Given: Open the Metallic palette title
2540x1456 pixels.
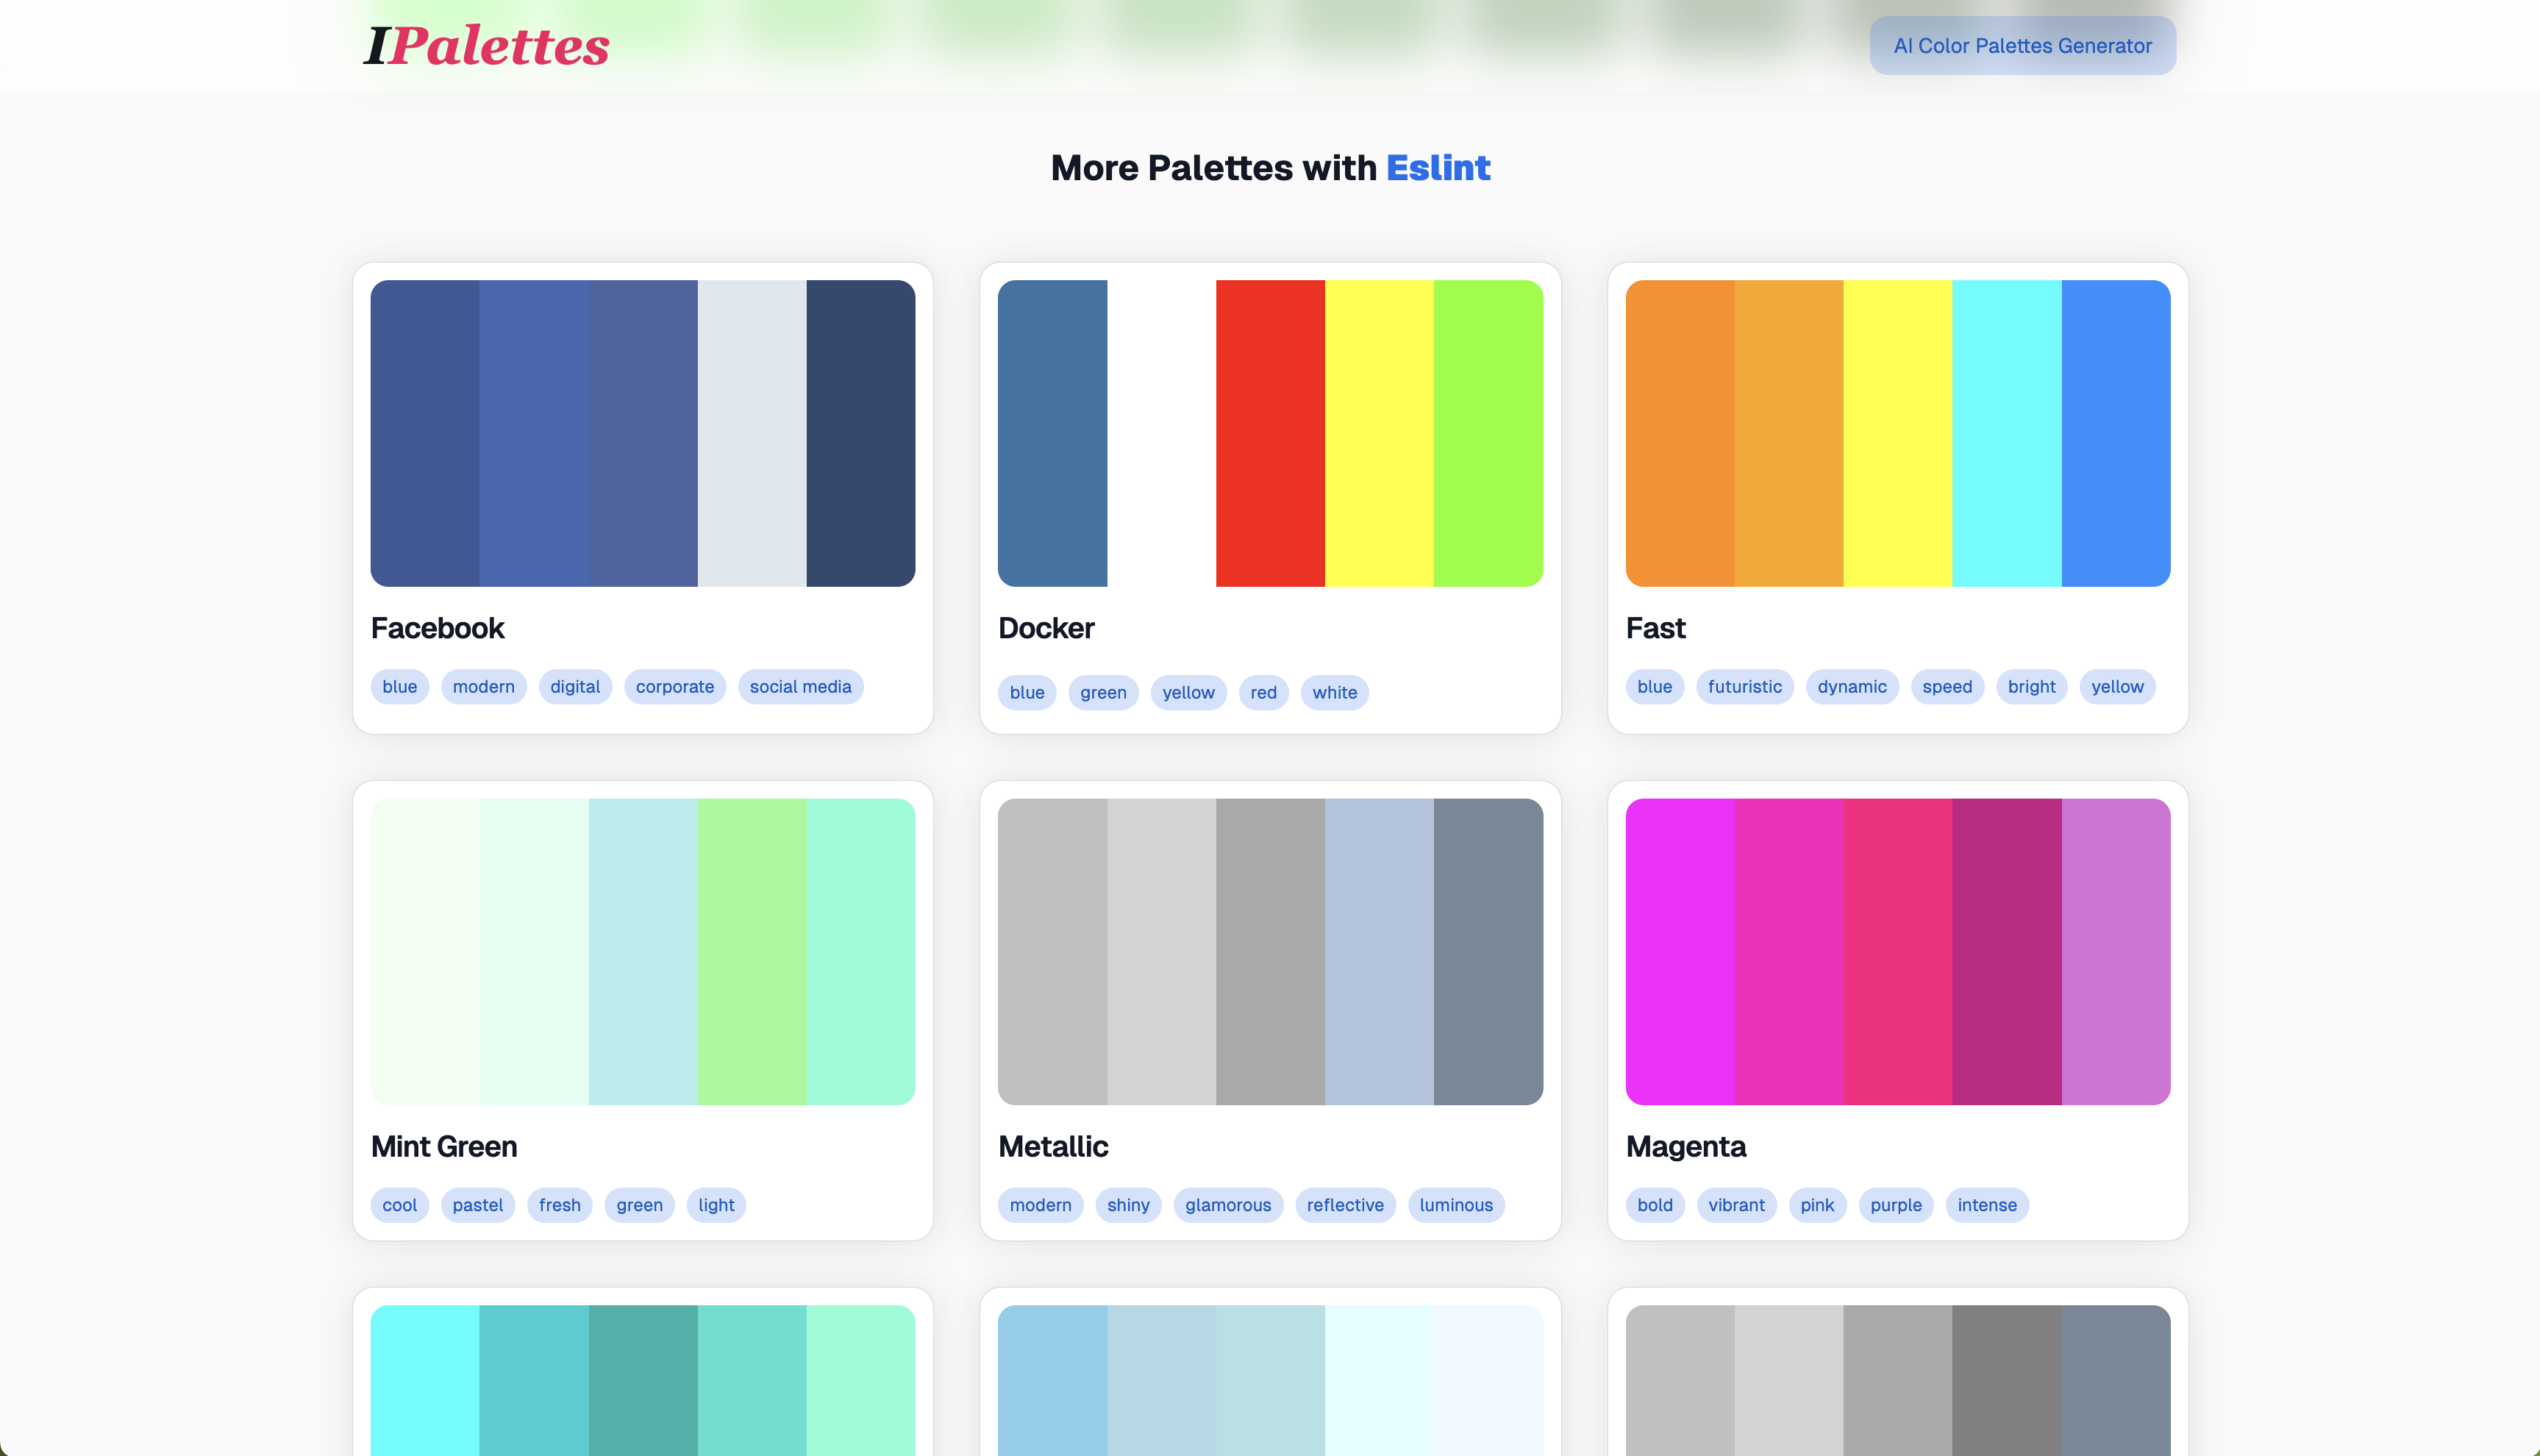Looking at the screenshot, I should [1052, 1146].
